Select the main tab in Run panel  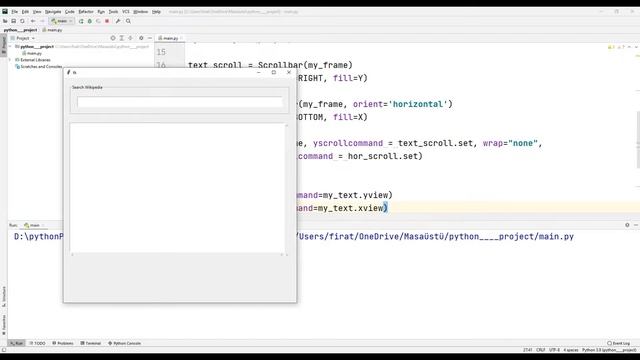tap(32, 225)
